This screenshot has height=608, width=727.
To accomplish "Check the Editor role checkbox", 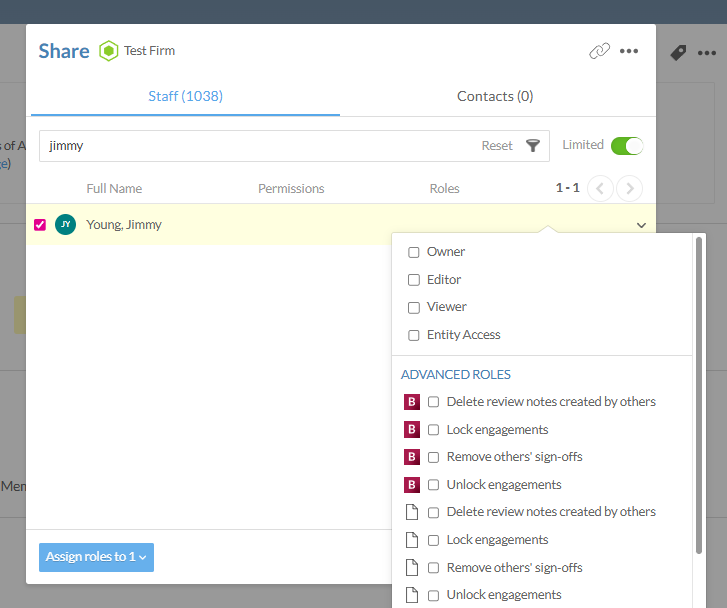I will click(x=414, y=280).
